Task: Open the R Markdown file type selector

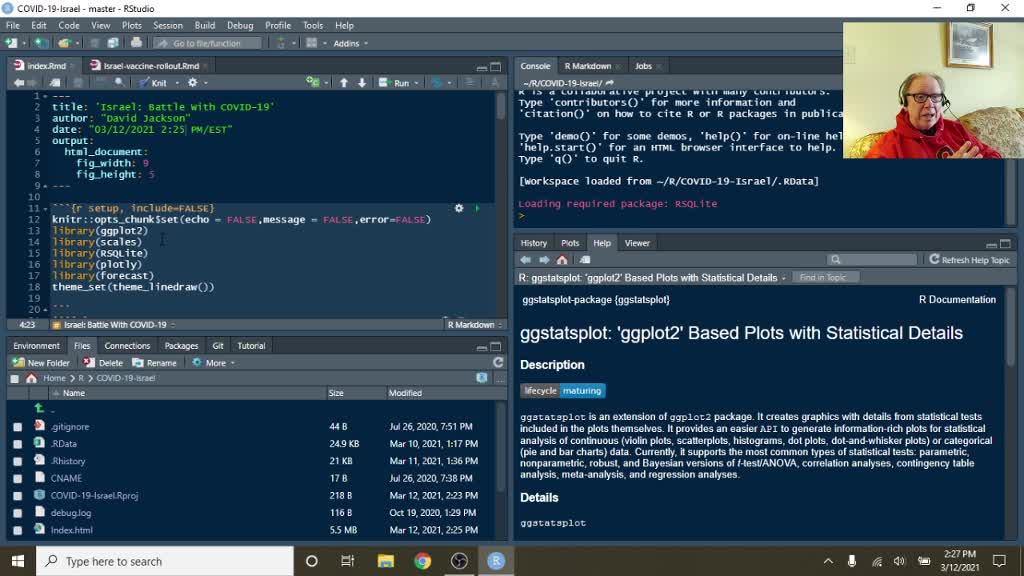Action: pos(475,325)
